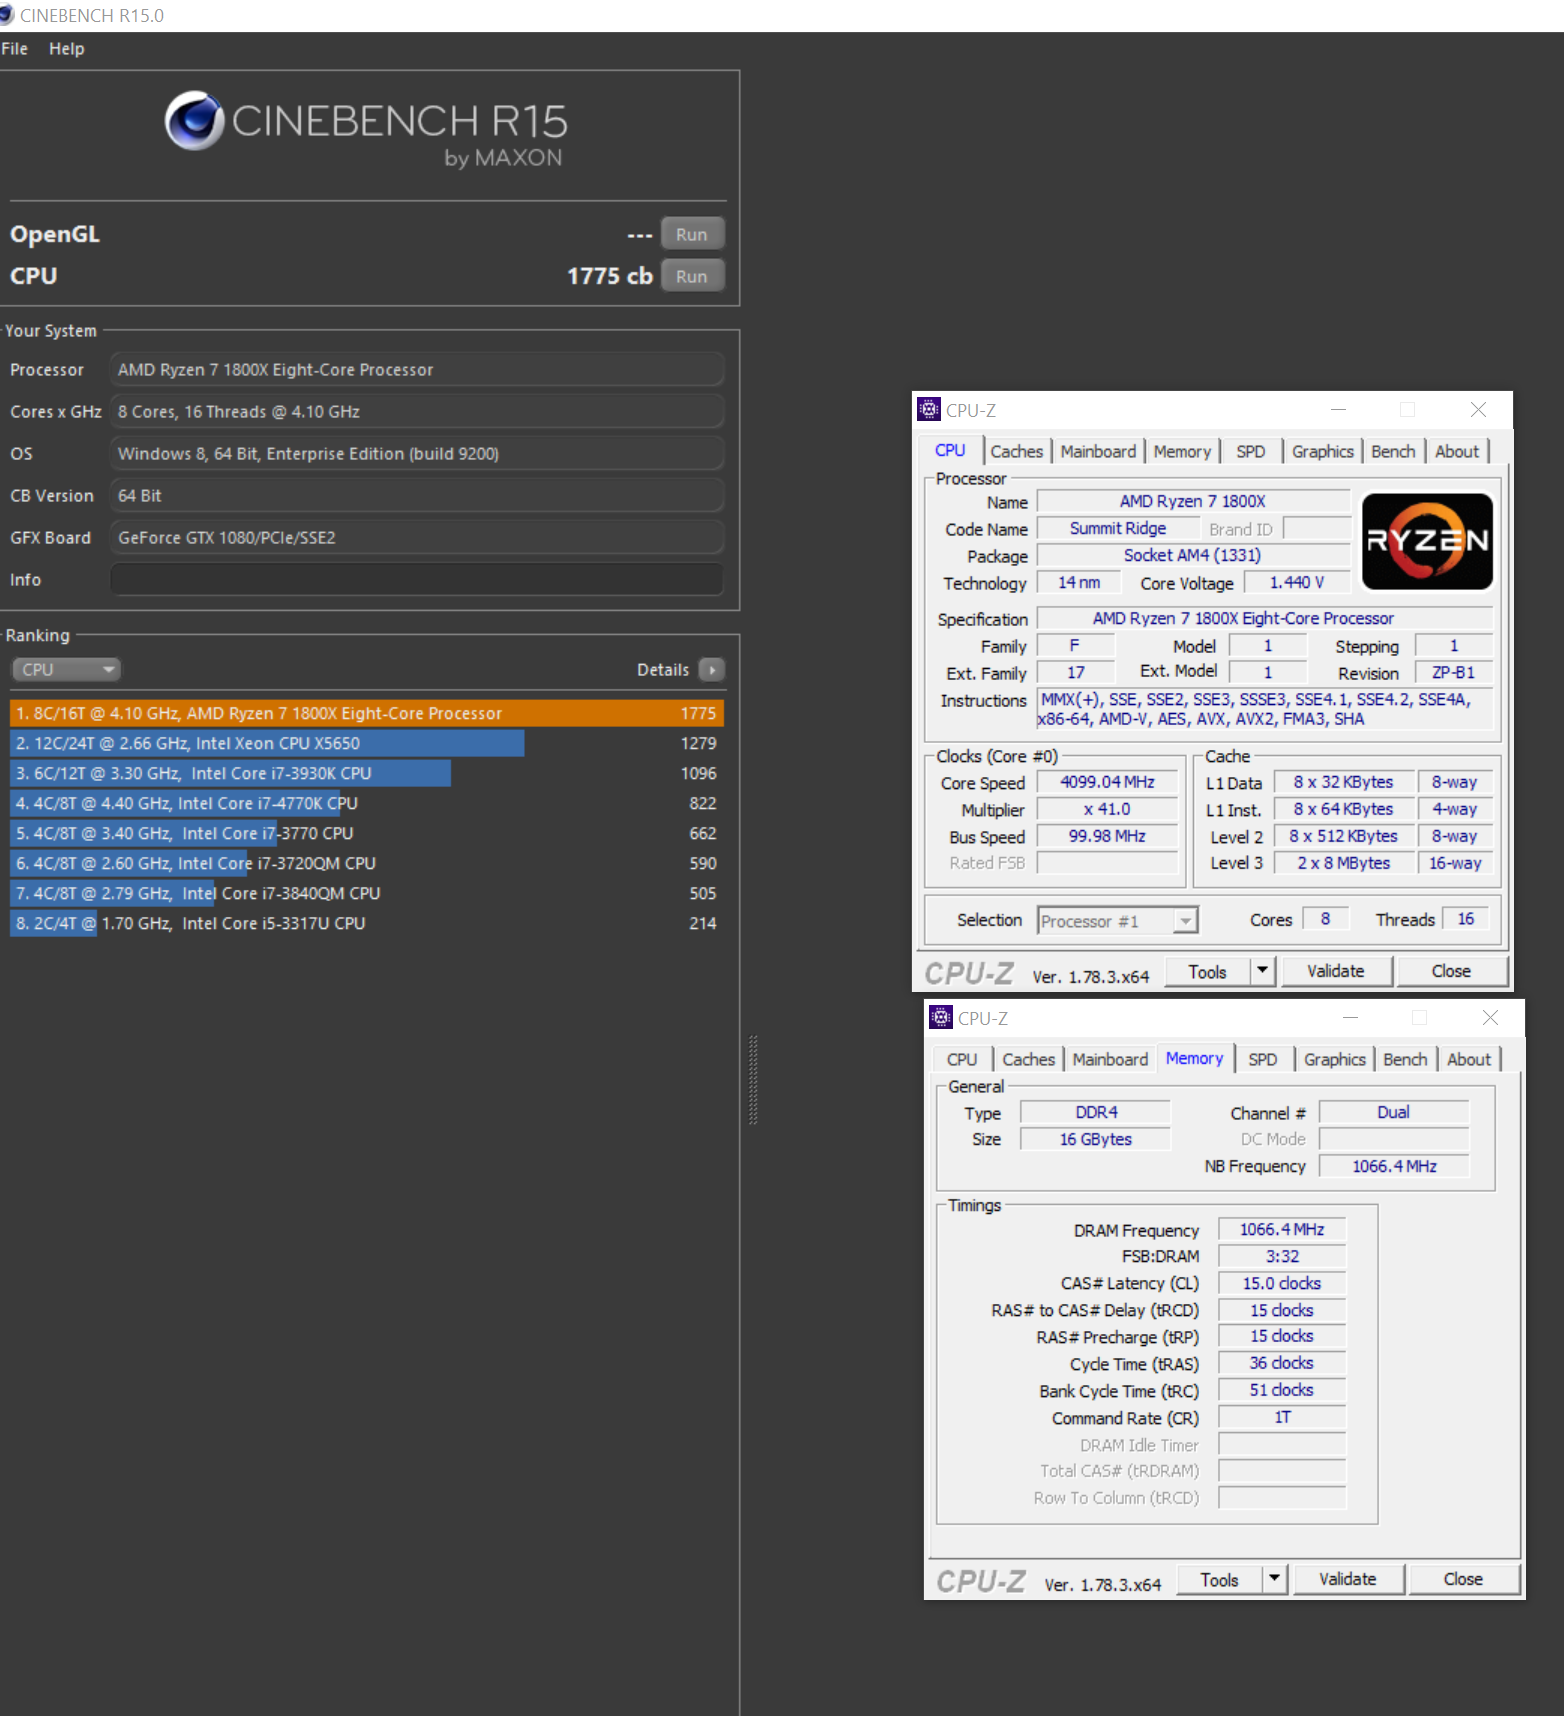This screenshot has height=1716, width=1564.
Task: Click Validate in top CPU-Z window
Action: [x=1336, y=971]
